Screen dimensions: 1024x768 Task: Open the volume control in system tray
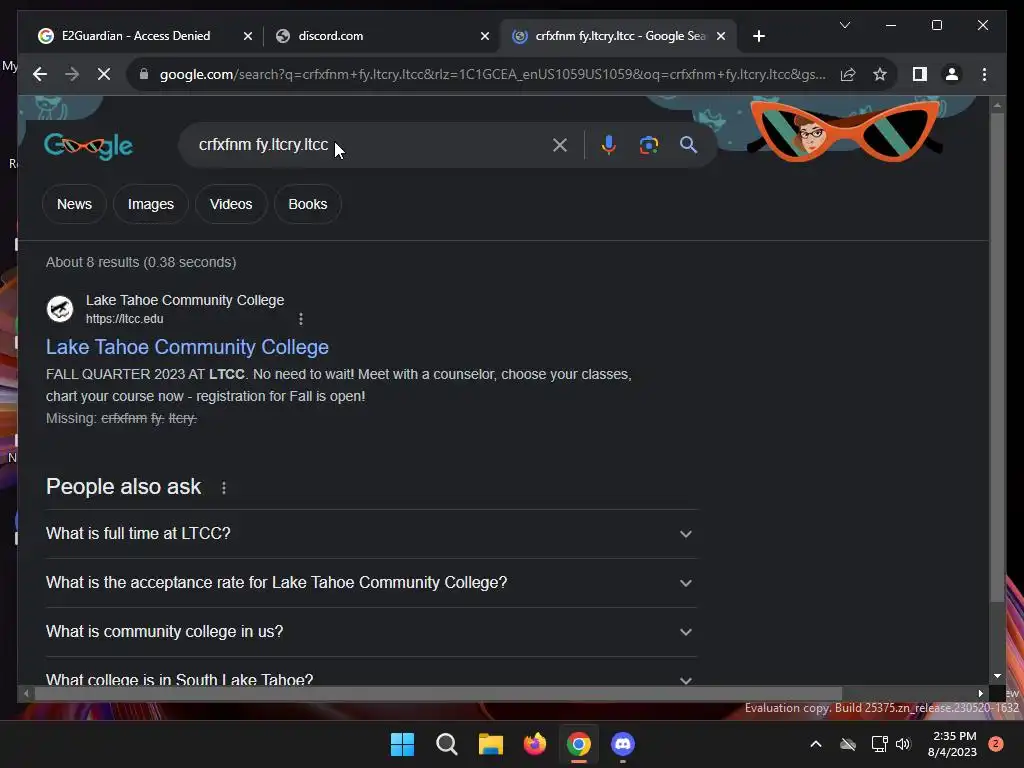tap(903, 744)
